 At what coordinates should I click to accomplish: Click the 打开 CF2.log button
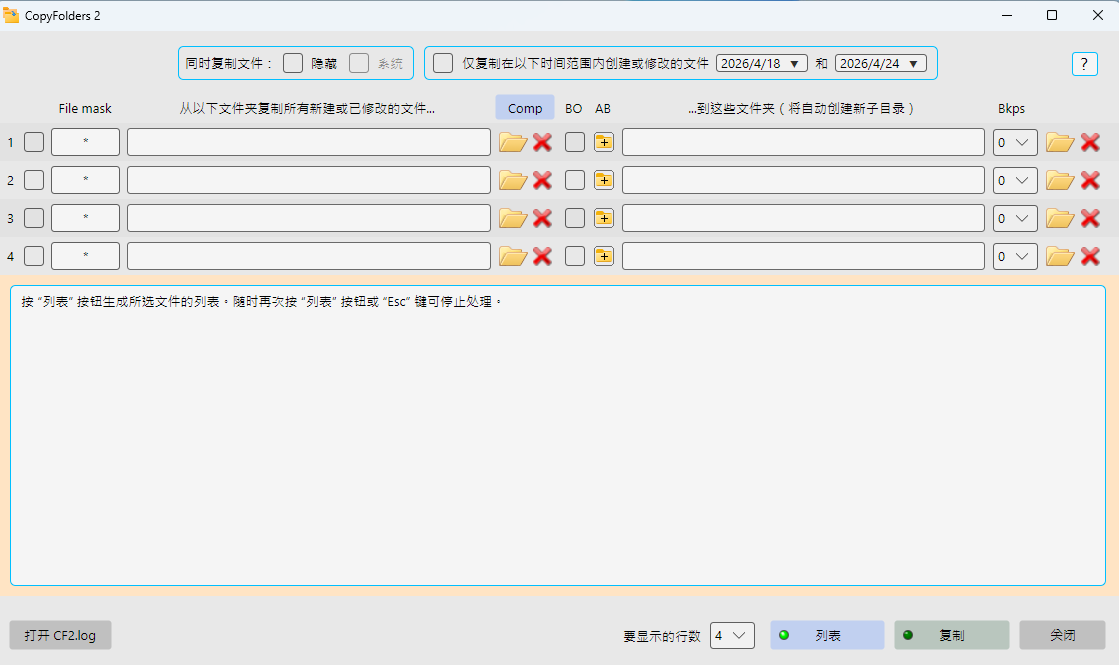[x=61, y=635]
